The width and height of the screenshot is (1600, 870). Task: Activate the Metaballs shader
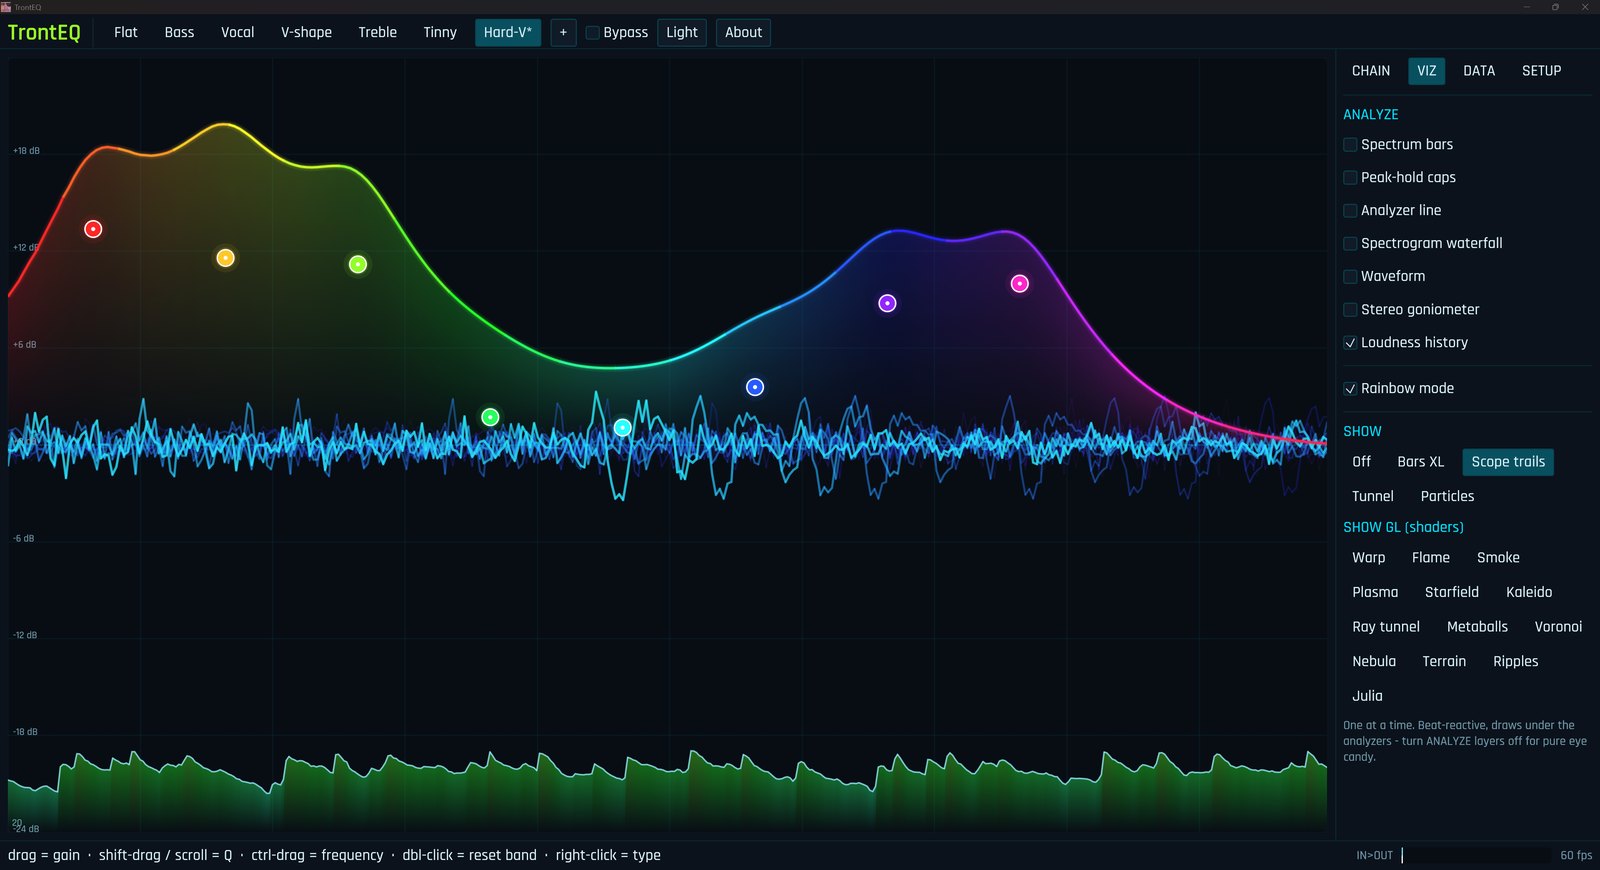point(1477,627)
